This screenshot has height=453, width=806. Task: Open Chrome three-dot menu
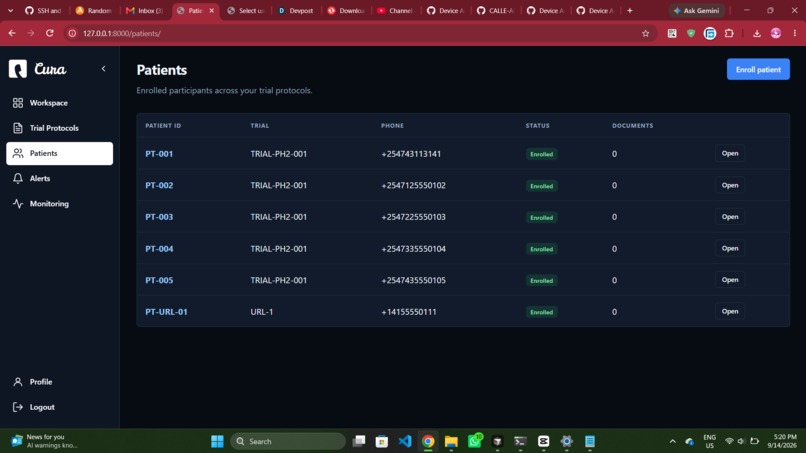coord(795,33)
